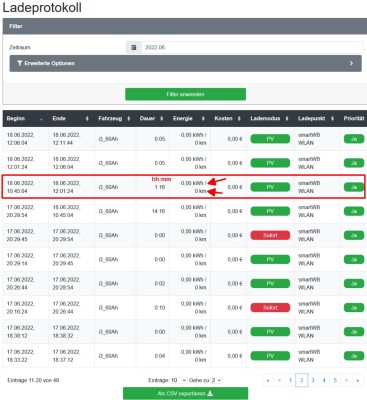Sort table by Beginn column arrow
Image resolution: width=367 pixels, height=400 pixels.
coord(41,119)
